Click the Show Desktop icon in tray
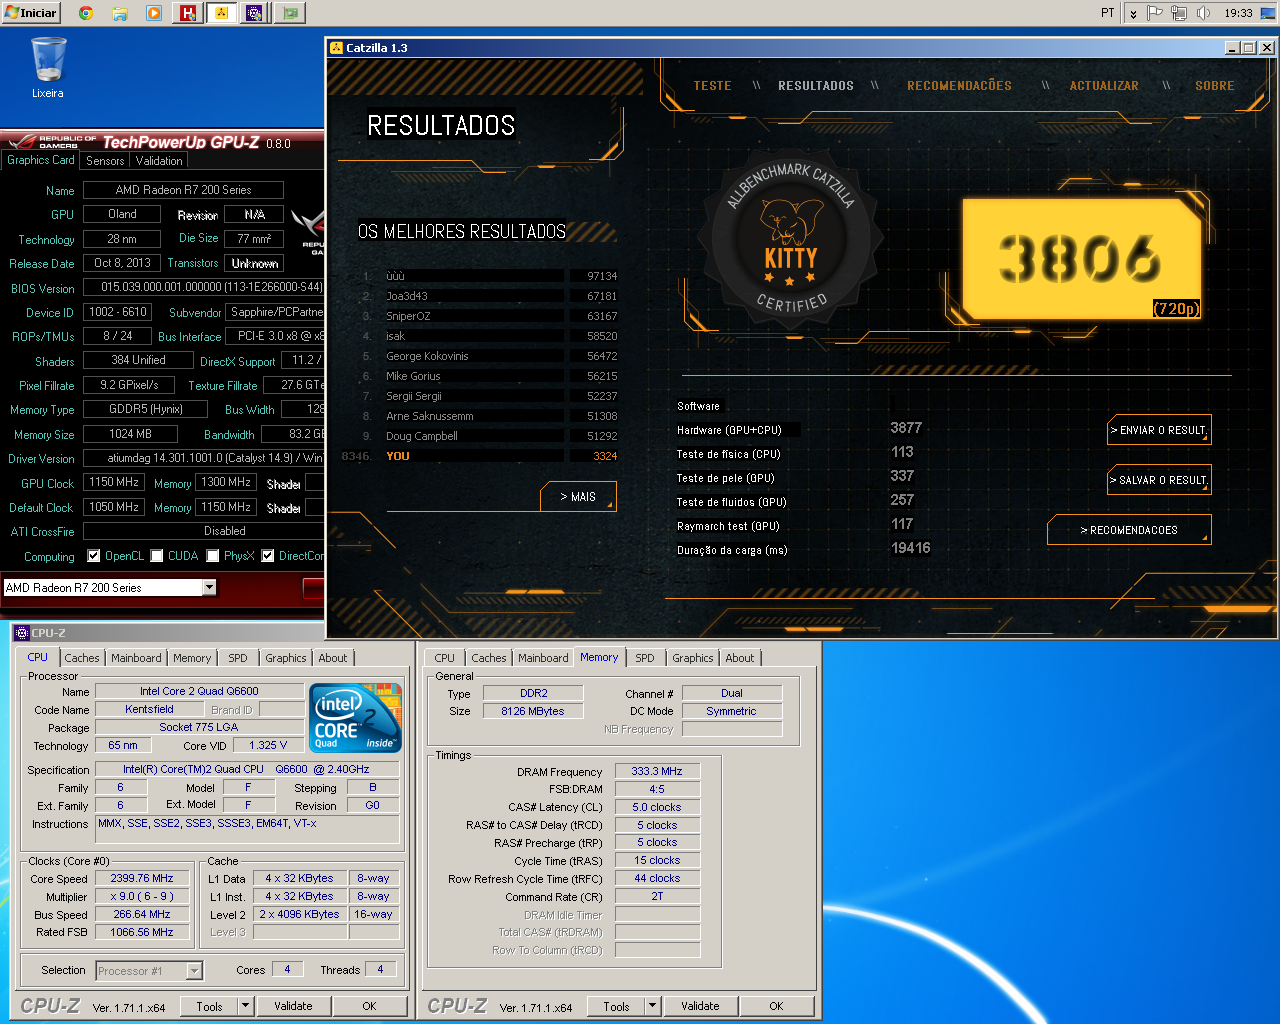This screenshot has width=1280, height=1024. pyautogui.click(x=1266, y=13)
